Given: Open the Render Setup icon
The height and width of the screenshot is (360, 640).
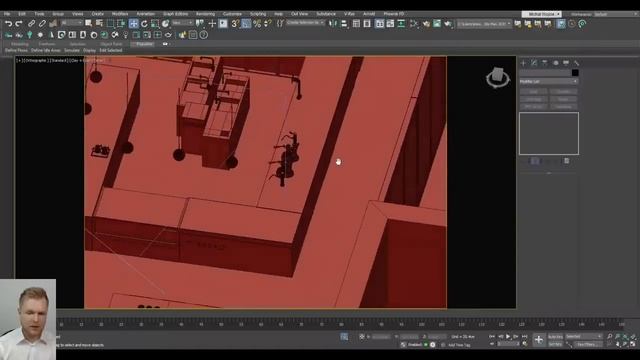Looking at the screenshot, I should (427, 24).
